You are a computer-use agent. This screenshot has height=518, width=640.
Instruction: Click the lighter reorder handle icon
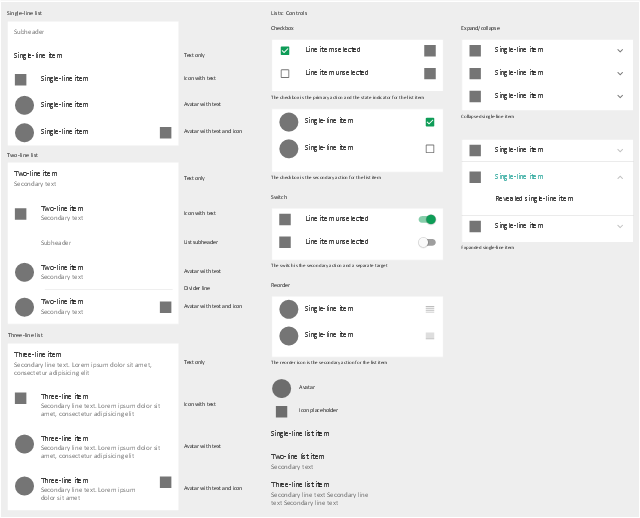click(x=430, y=336)
